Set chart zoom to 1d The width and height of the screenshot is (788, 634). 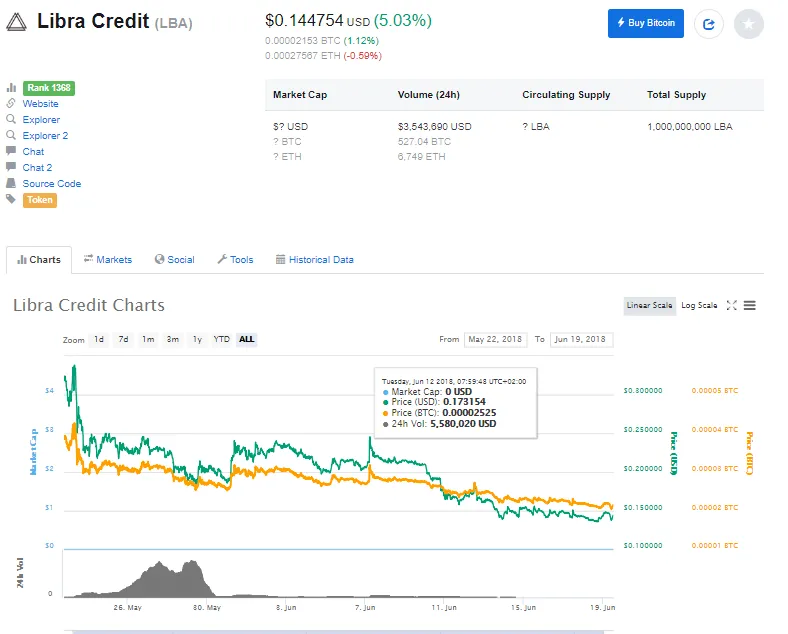[x=99, y=340]
